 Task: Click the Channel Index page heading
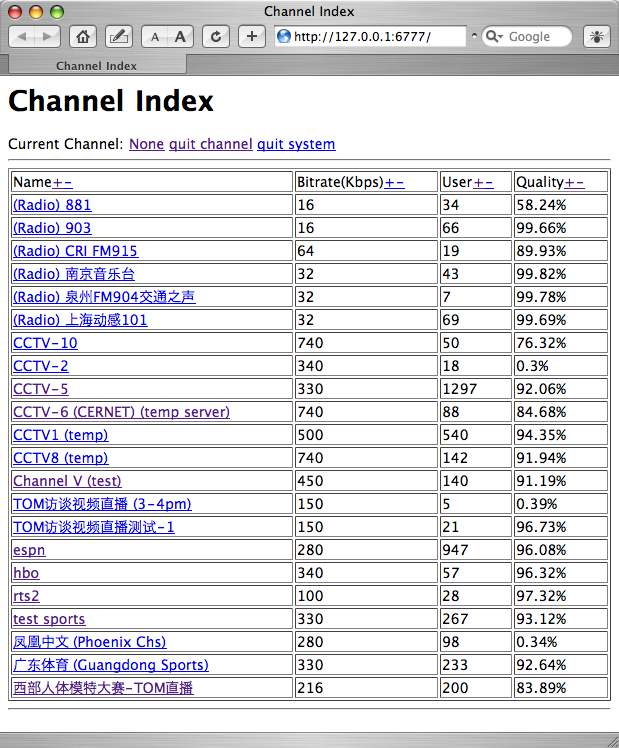[x=111, y=101]
